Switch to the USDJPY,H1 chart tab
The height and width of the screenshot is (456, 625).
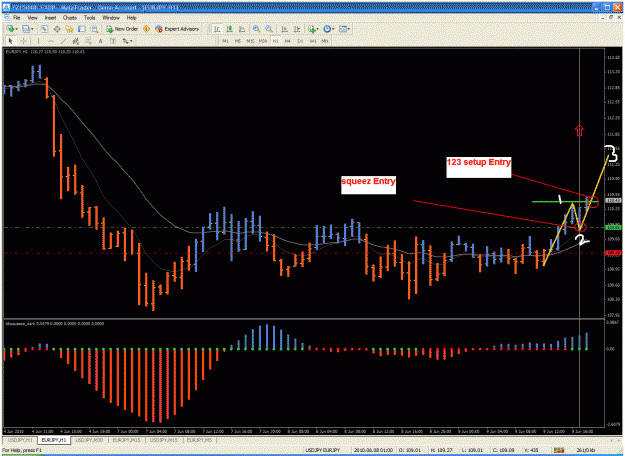pos(20,440)
